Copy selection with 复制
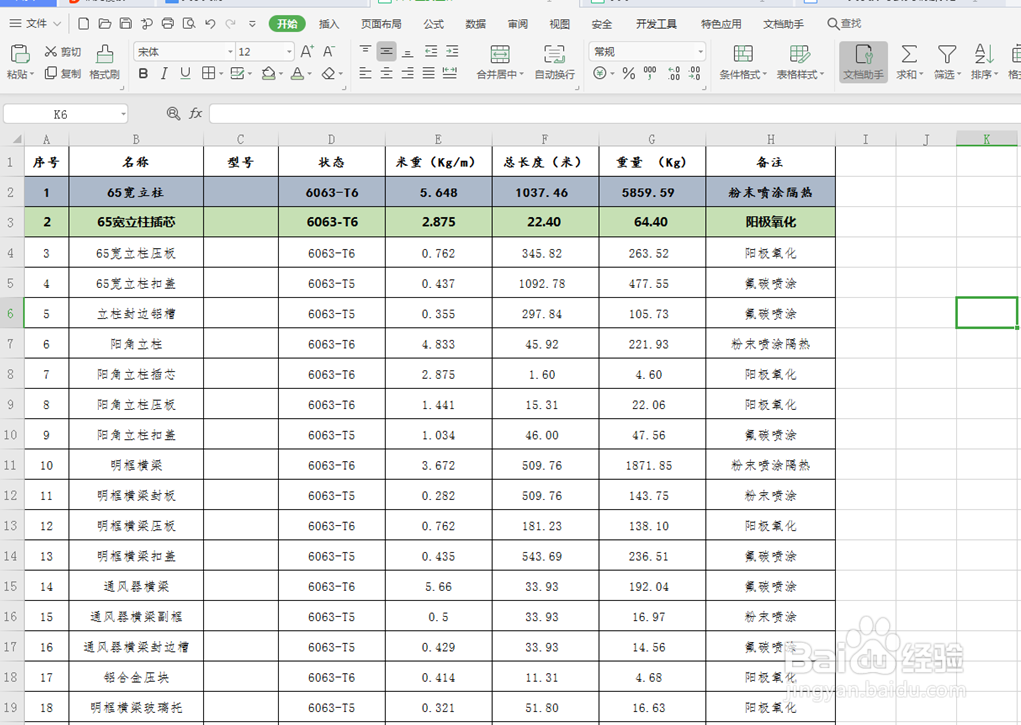The height and width of the screenshot is (725, 1021). (x=63, y=74)
